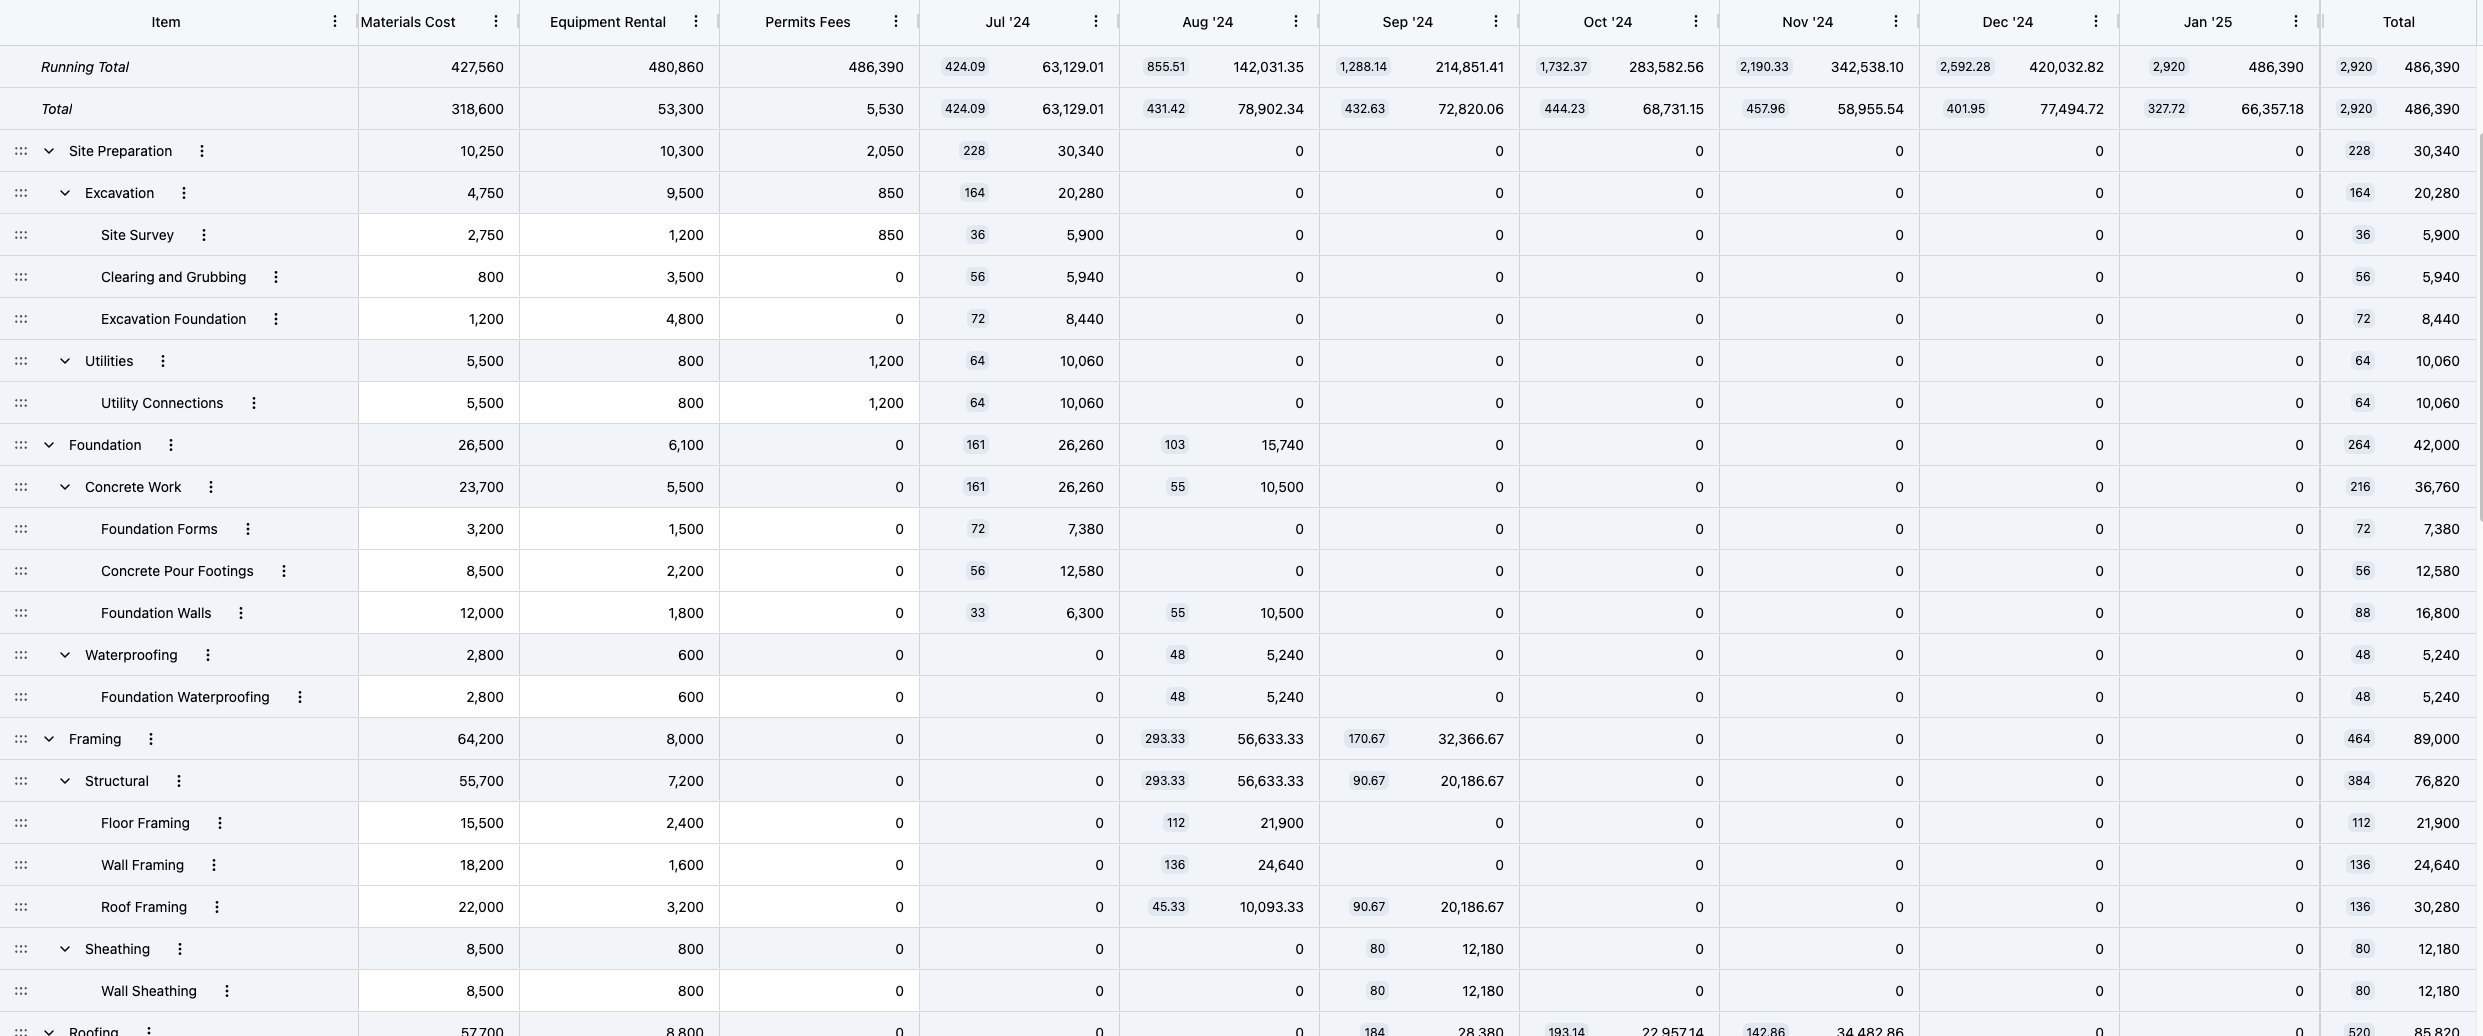The width and height of the screenshot is (2483, 1036).
Task: Open Concrete Pour Footings row options menu
Action: click(x=284, y=571)
